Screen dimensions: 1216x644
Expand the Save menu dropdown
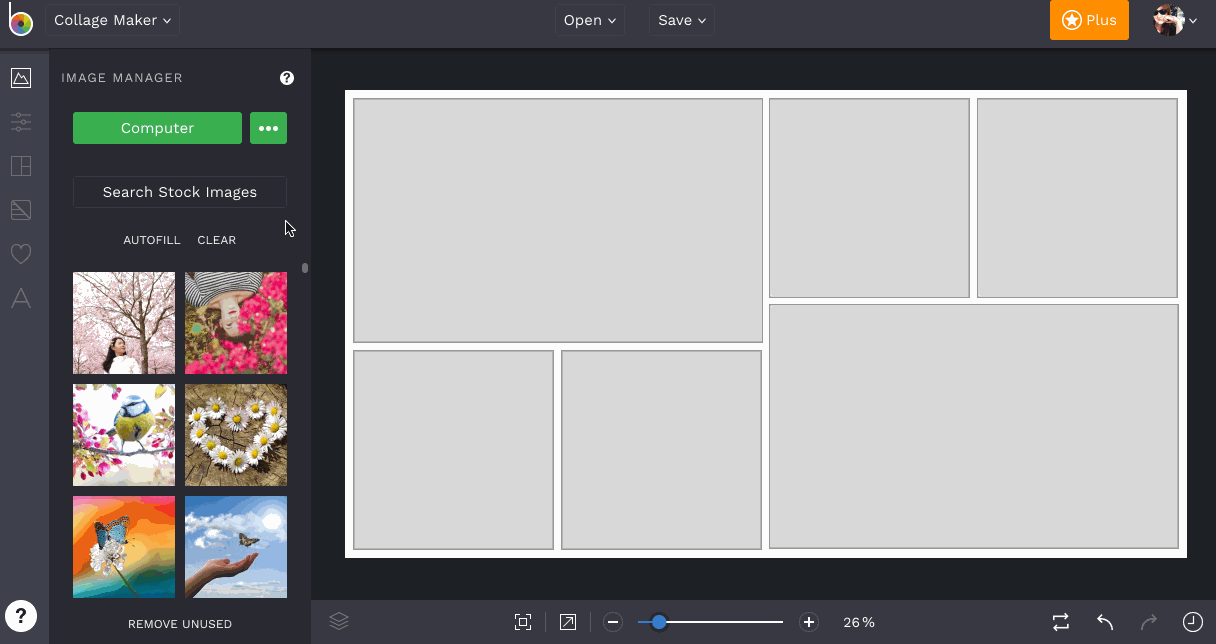coord(682,20)
